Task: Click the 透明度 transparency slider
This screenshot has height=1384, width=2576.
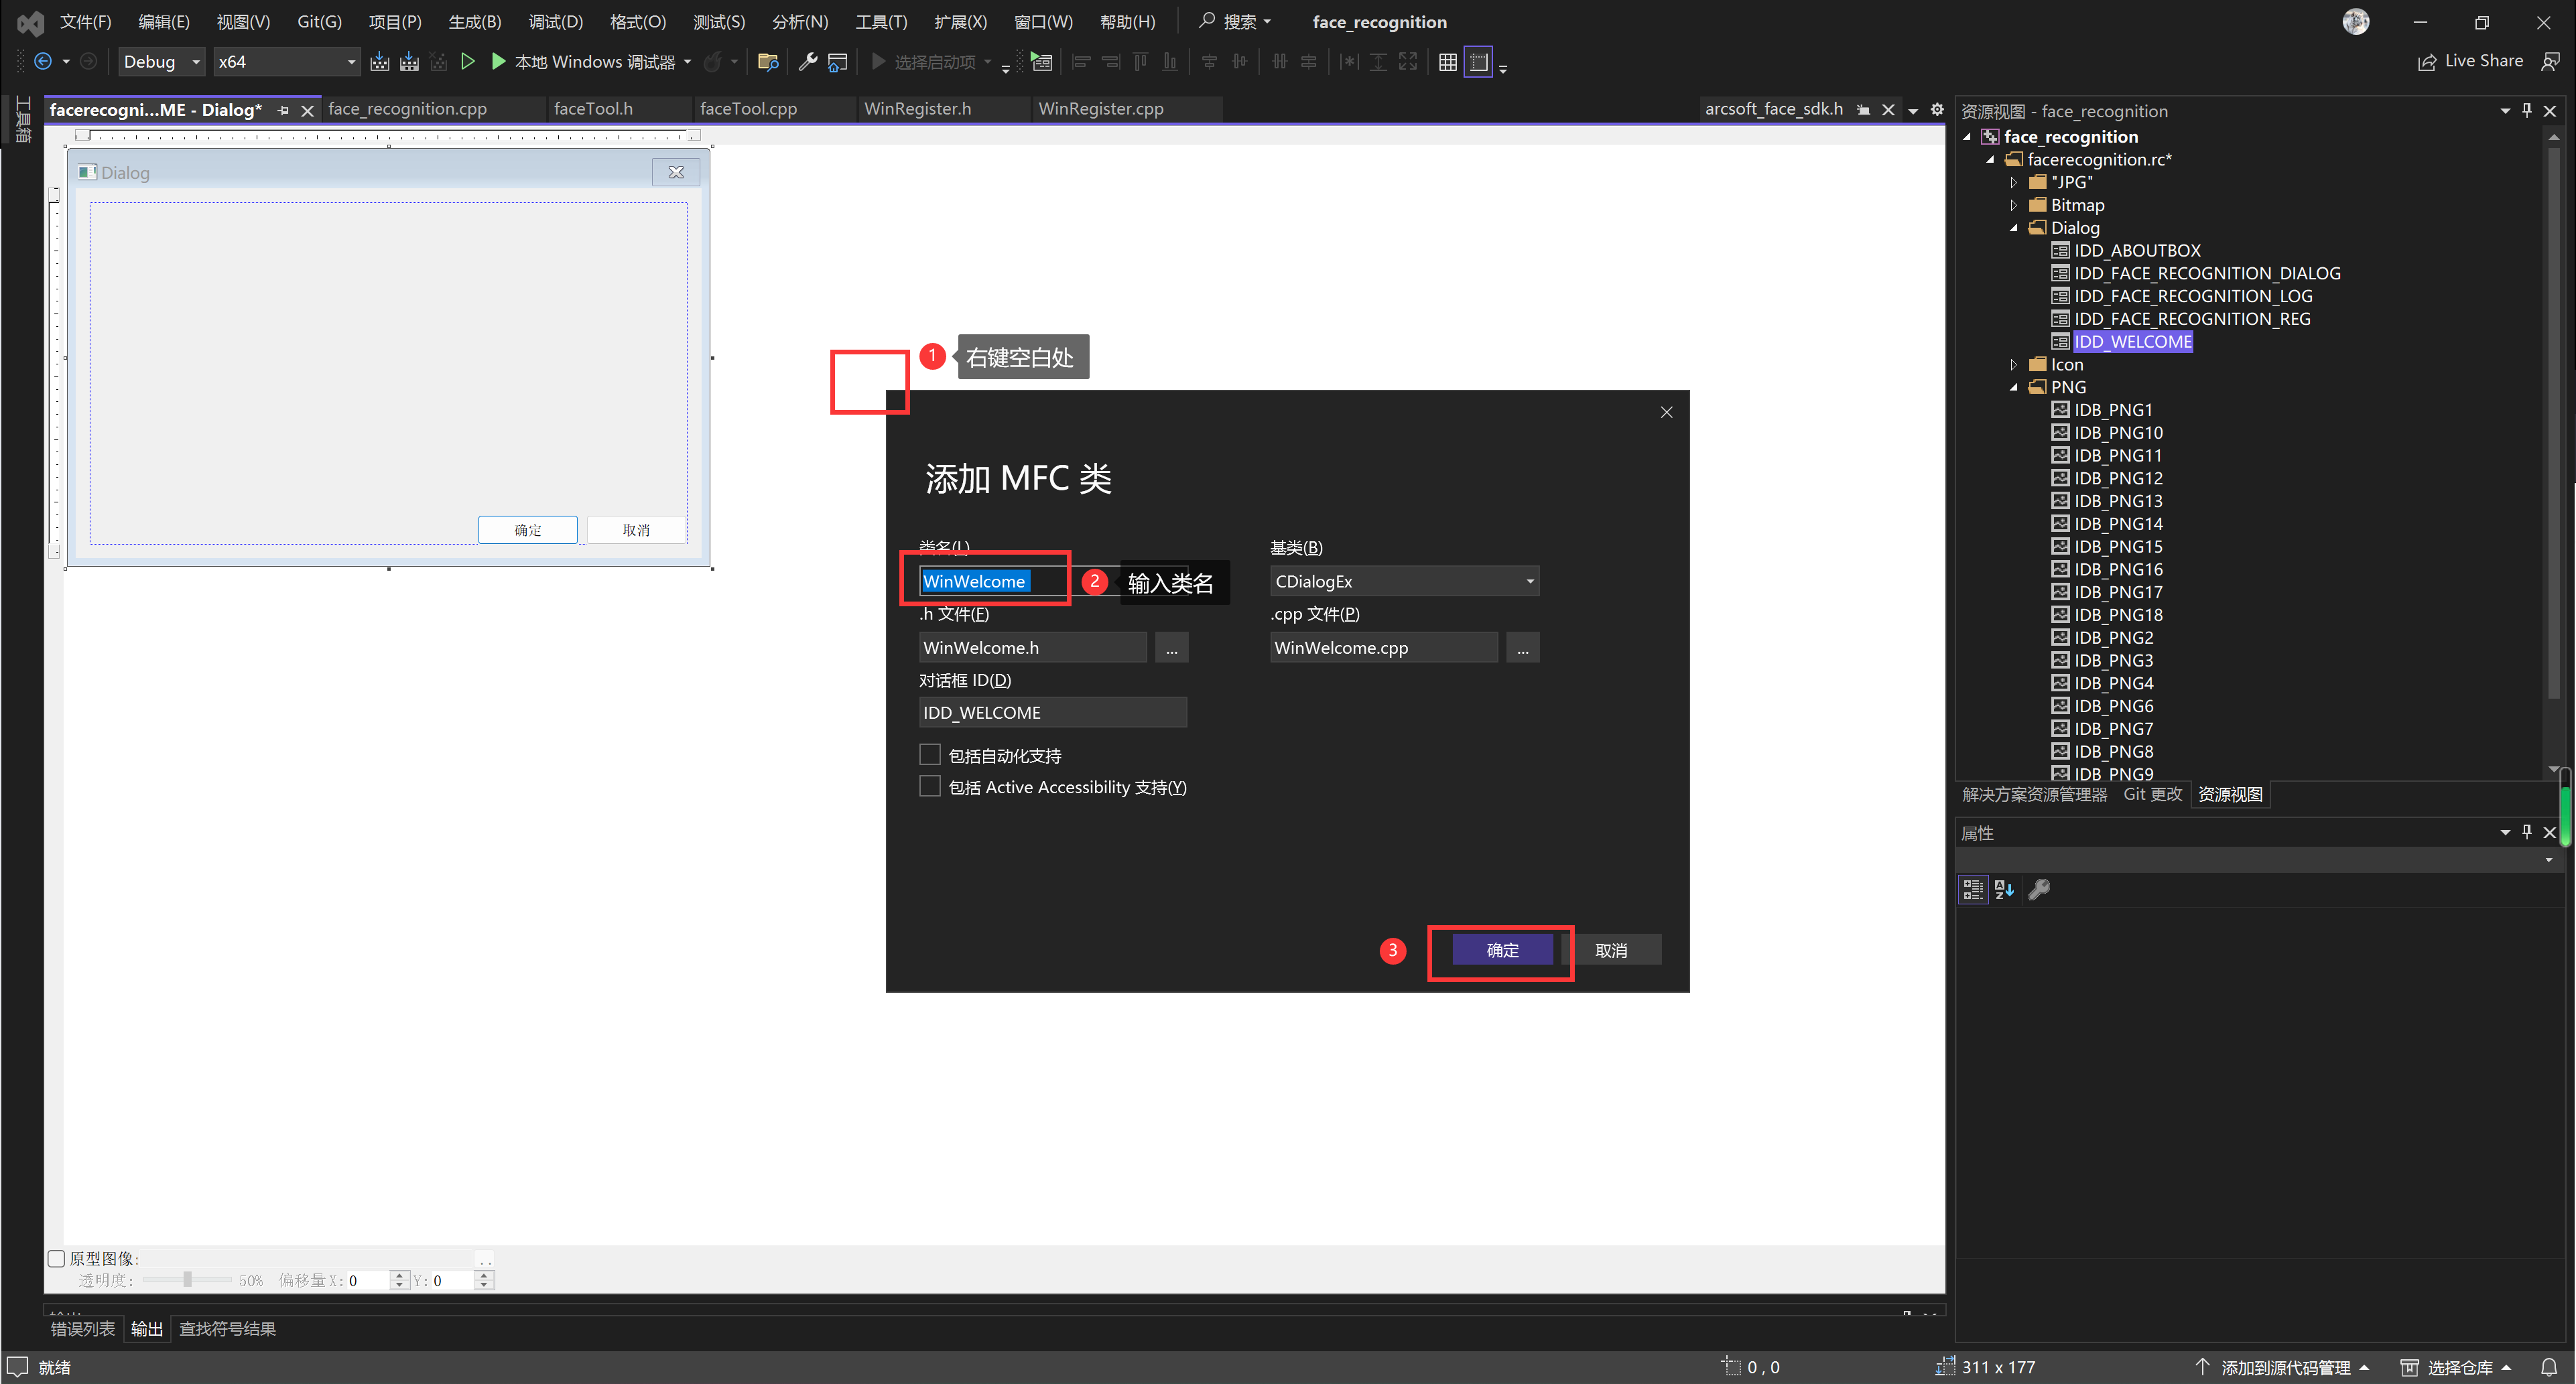Action: pos(187,1280)
